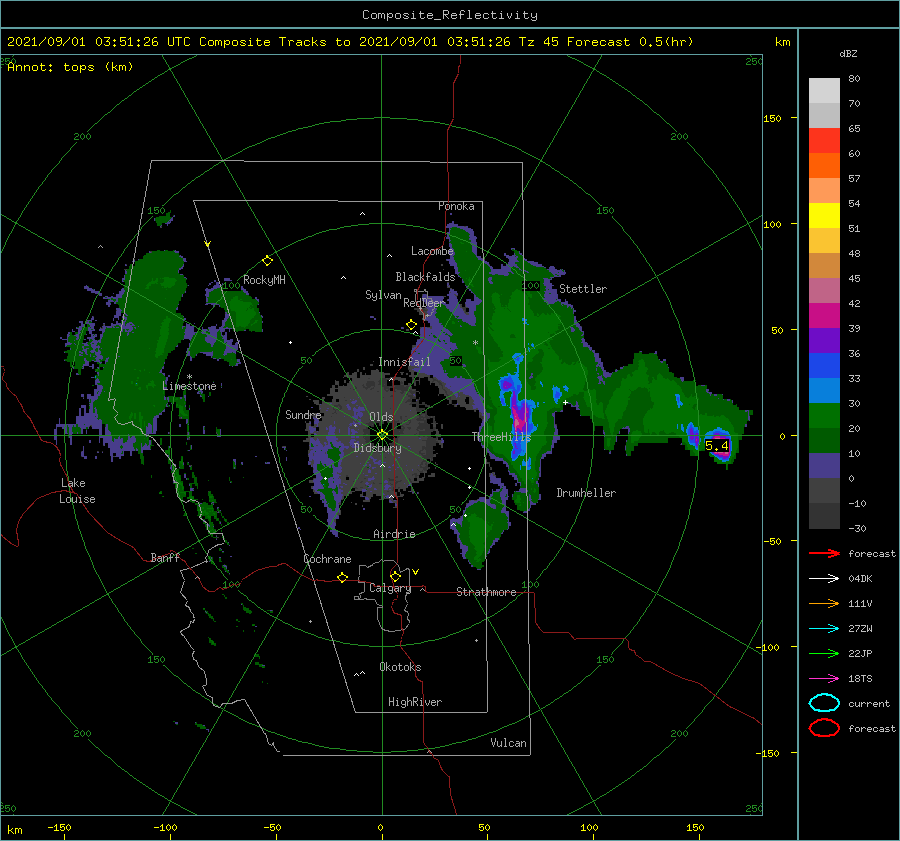Click the Composite_Reflectivity title
Image resolution: width=900 pixels, height=841 pixels.
[x=450, y=15]
